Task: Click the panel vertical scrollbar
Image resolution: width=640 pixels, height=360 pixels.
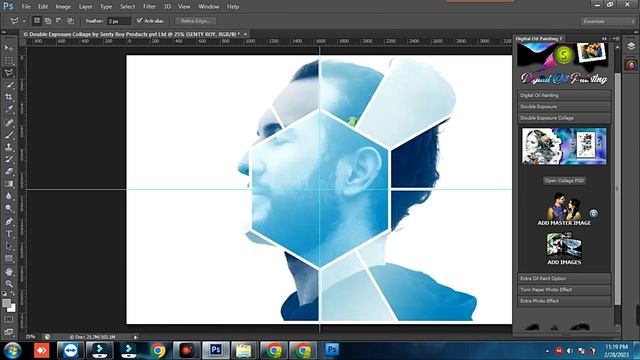Action: [x=618, y=188]
